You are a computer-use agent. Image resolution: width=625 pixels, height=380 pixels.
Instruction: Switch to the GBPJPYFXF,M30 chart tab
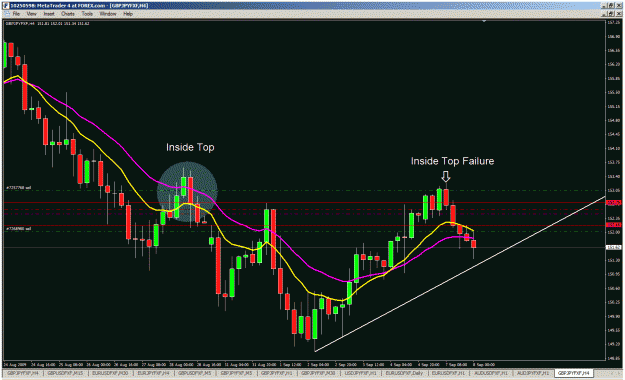tap(318, 373)
